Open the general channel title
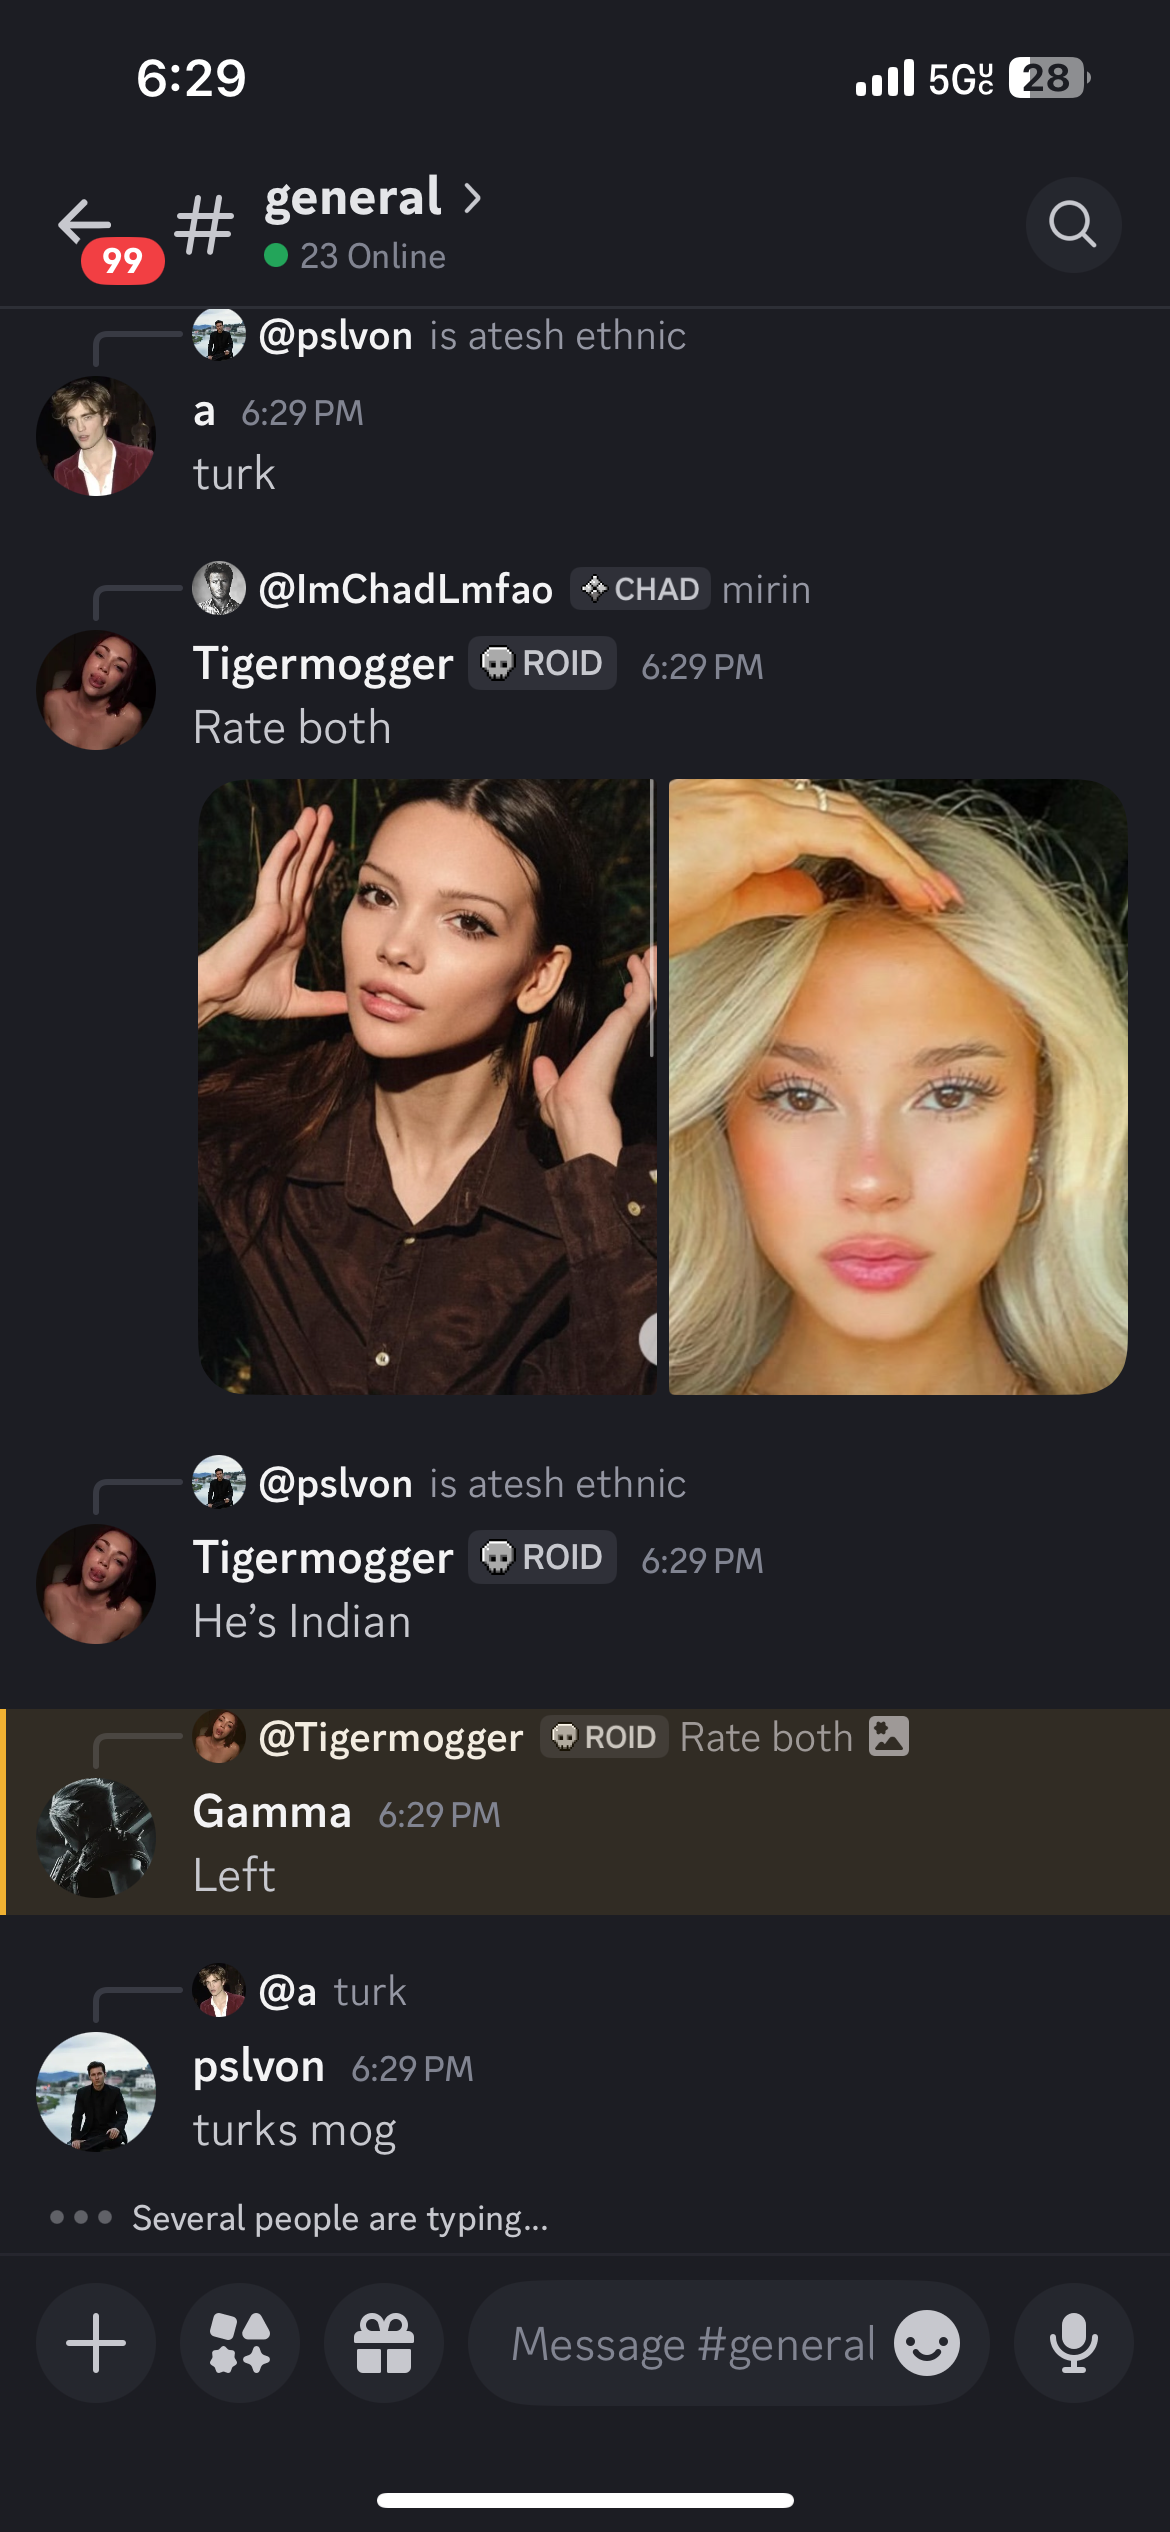The width and height of the screenshot is (1170, 2532). (x=353, y=197)
